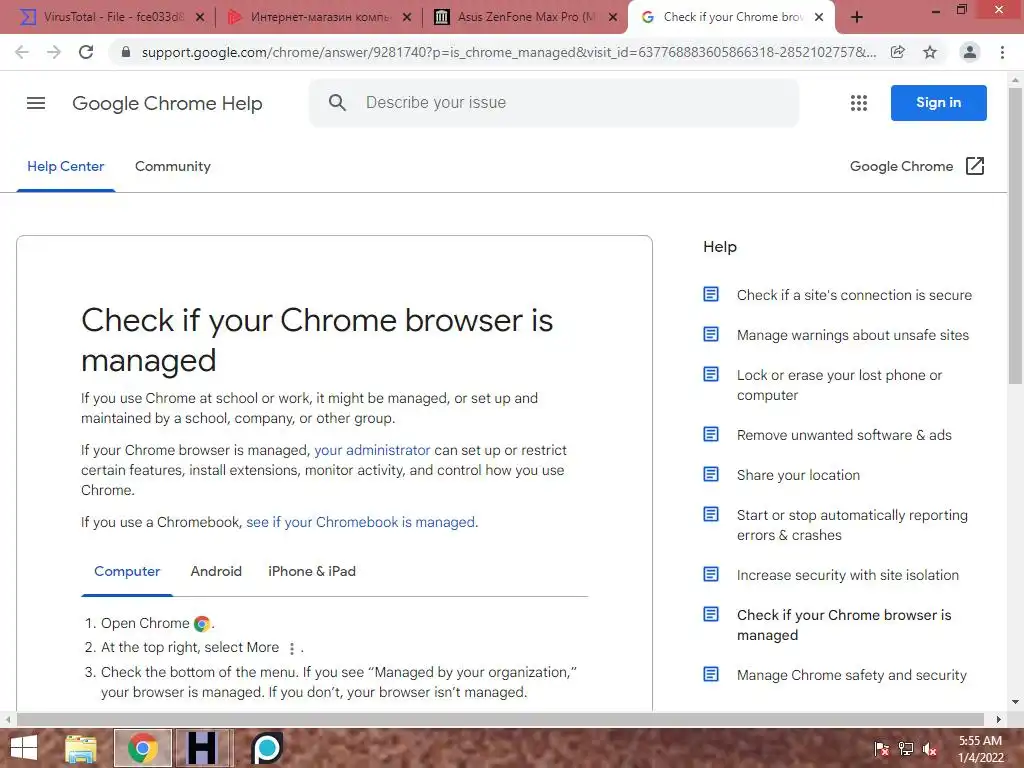
Task: Open 'Start or stop automatically reporting errors' article
Action: [852, 525]
